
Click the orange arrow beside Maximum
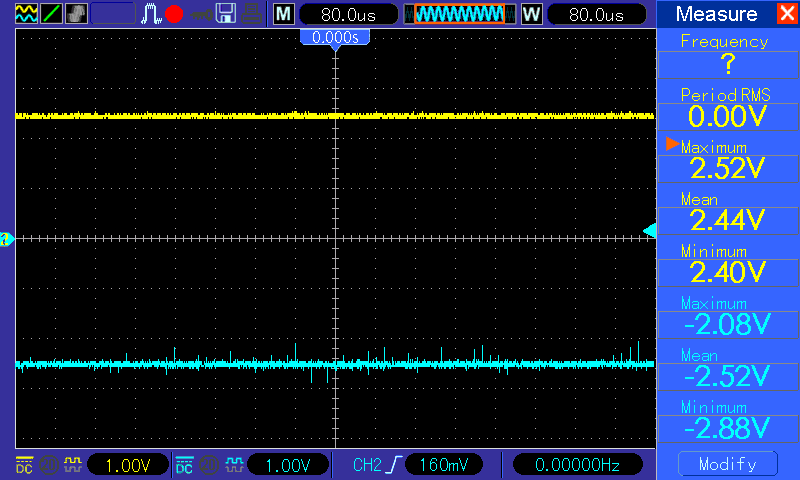click(672, 144)
